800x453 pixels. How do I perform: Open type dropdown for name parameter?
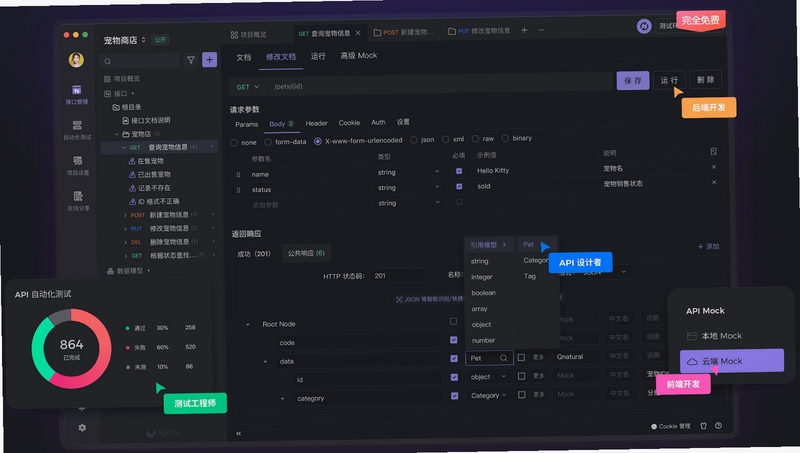coord(408,172)
